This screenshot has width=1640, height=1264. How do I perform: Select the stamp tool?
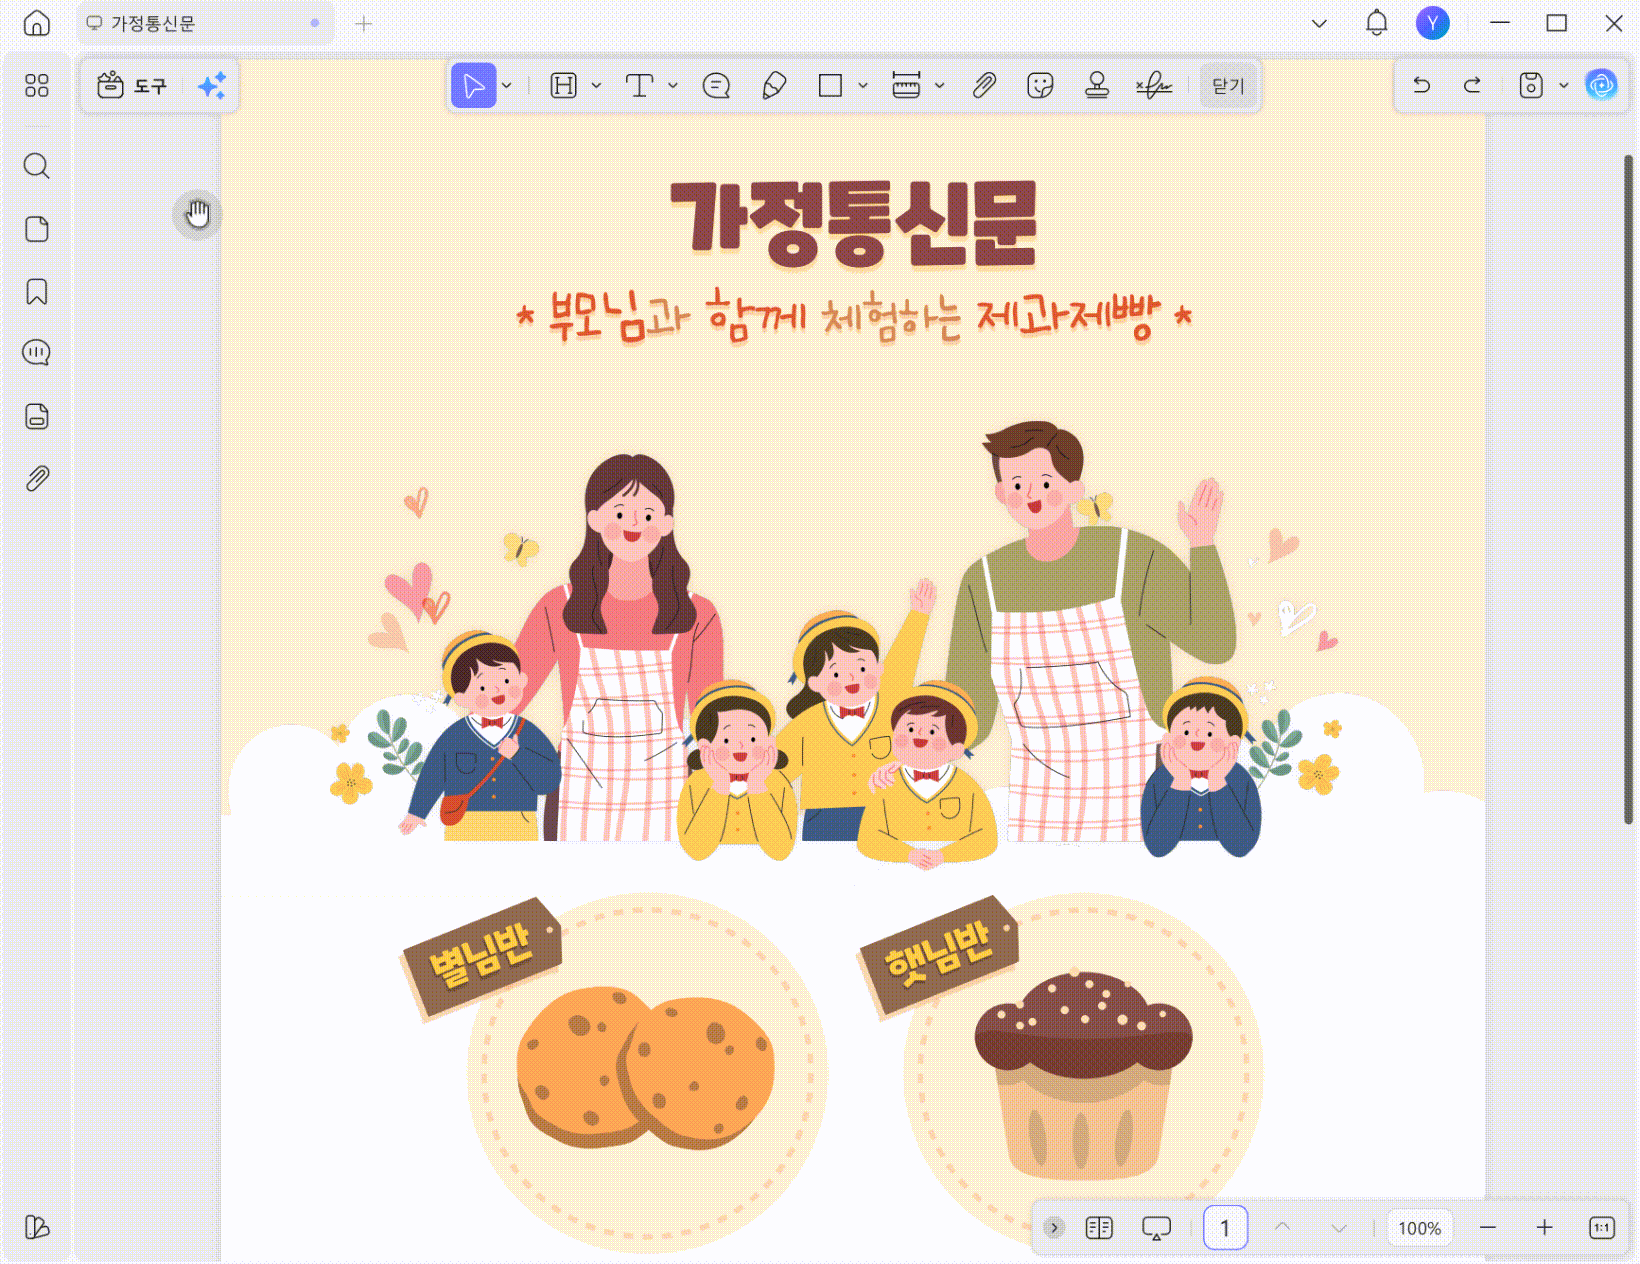click(1097, 86)
